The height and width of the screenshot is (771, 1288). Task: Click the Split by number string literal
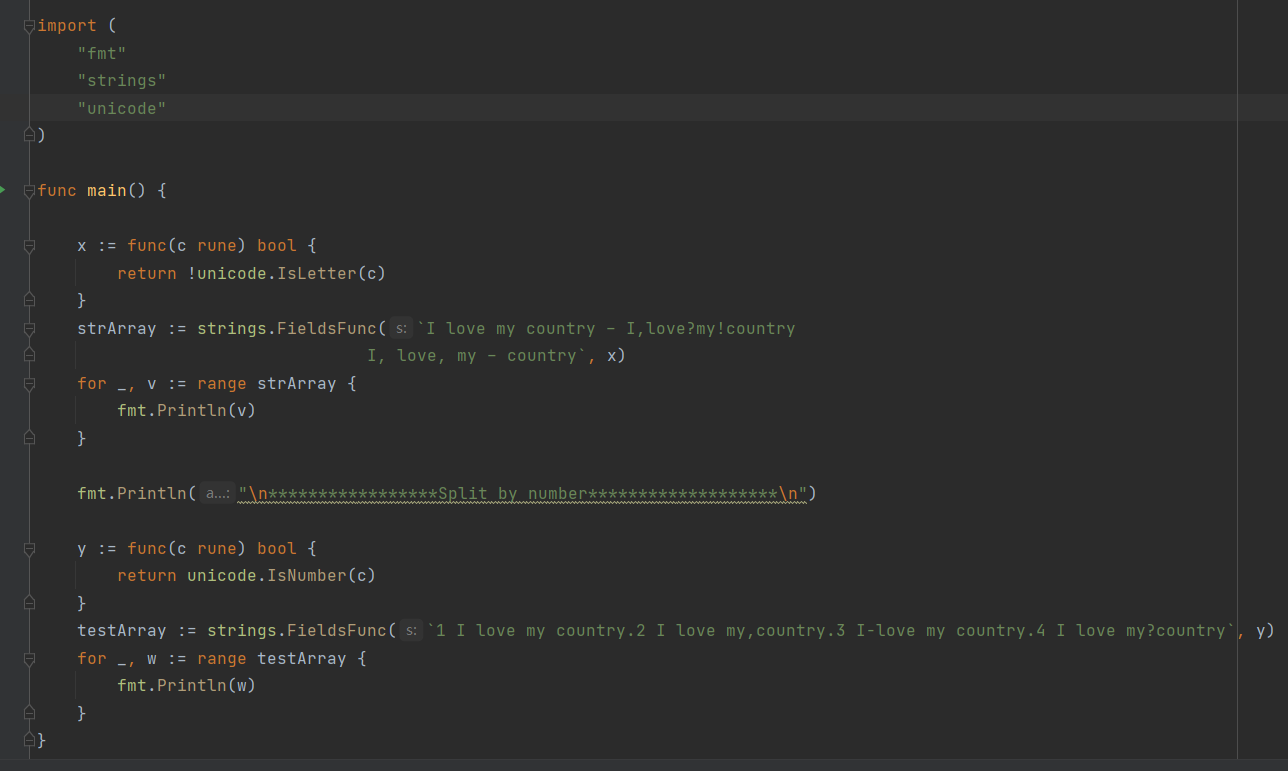point(522,493)
